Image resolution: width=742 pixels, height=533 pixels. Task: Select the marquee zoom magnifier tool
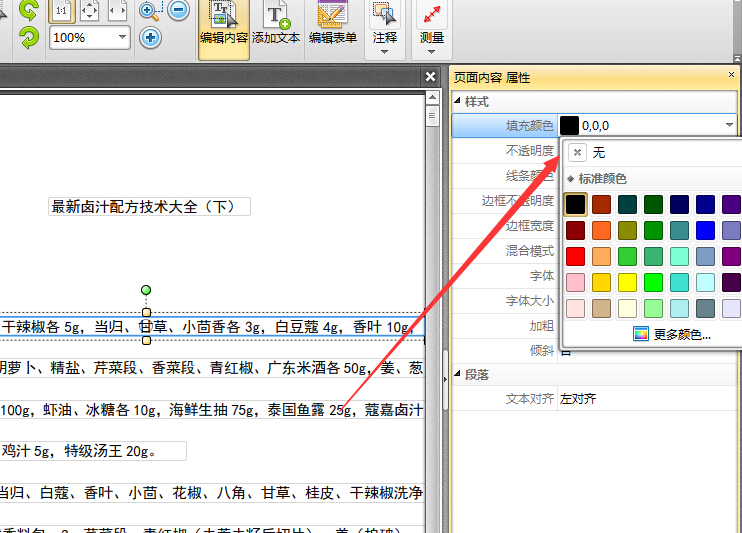[x=150, y=10]
